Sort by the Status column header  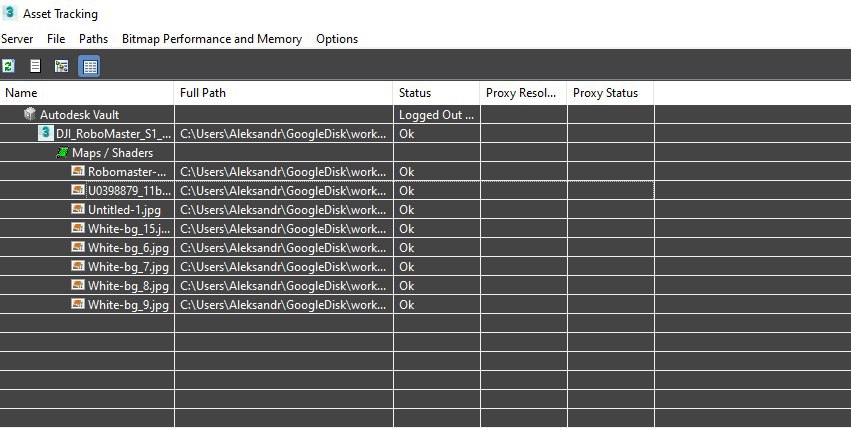[436, 93]
